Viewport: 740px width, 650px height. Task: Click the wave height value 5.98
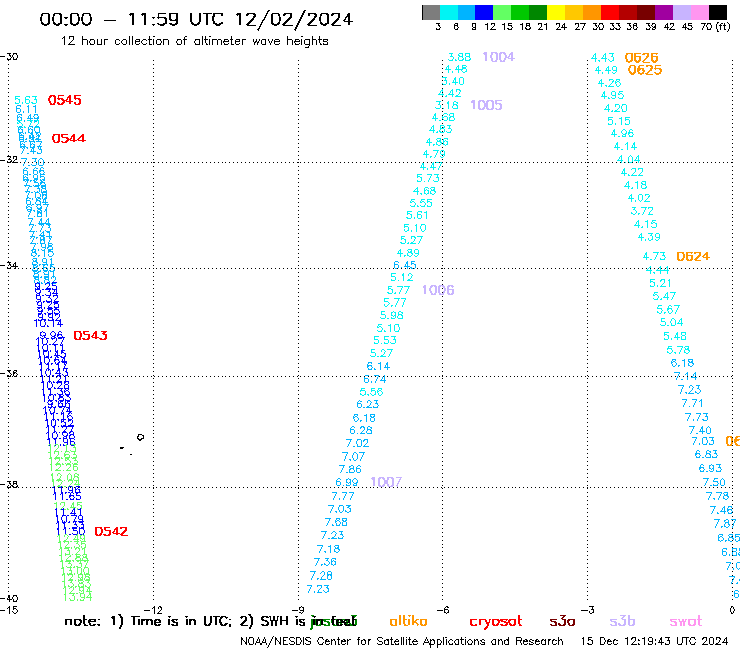click(x=392, y=315)
